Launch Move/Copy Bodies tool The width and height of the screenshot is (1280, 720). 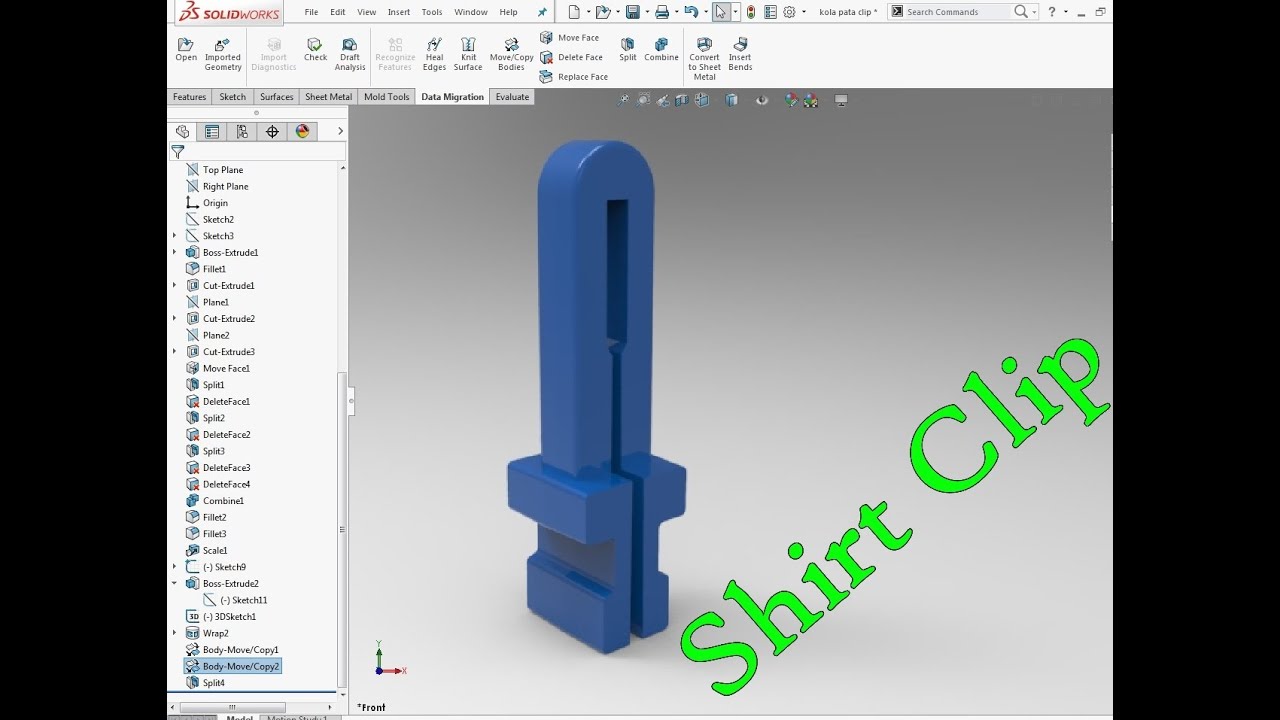tap(511, 54)
